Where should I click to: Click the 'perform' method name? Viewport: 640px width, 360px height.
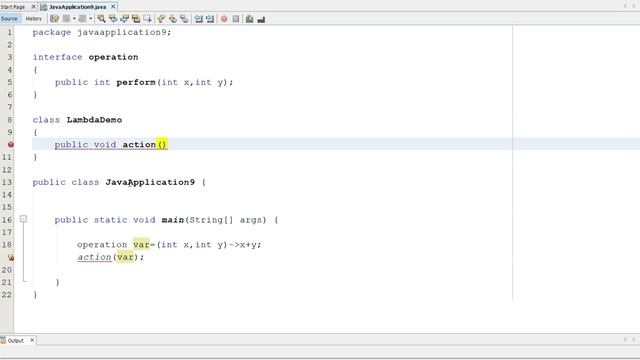pyautogui.click(x=136, y=82)
